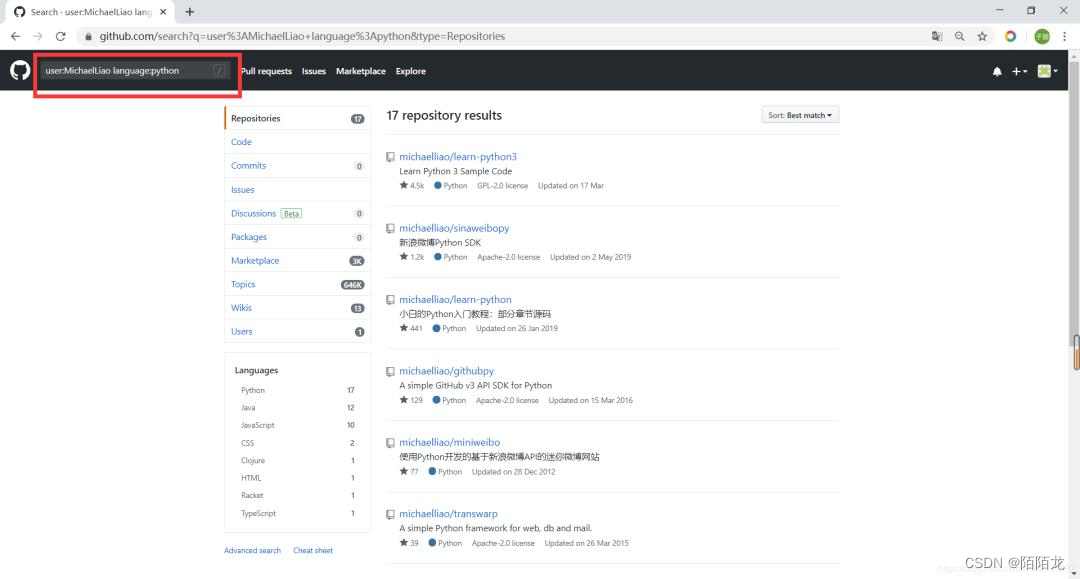Click the Beta badge next to Discussions
Image resolution: width=1080 pixels, height=579 pixels.
291,213
